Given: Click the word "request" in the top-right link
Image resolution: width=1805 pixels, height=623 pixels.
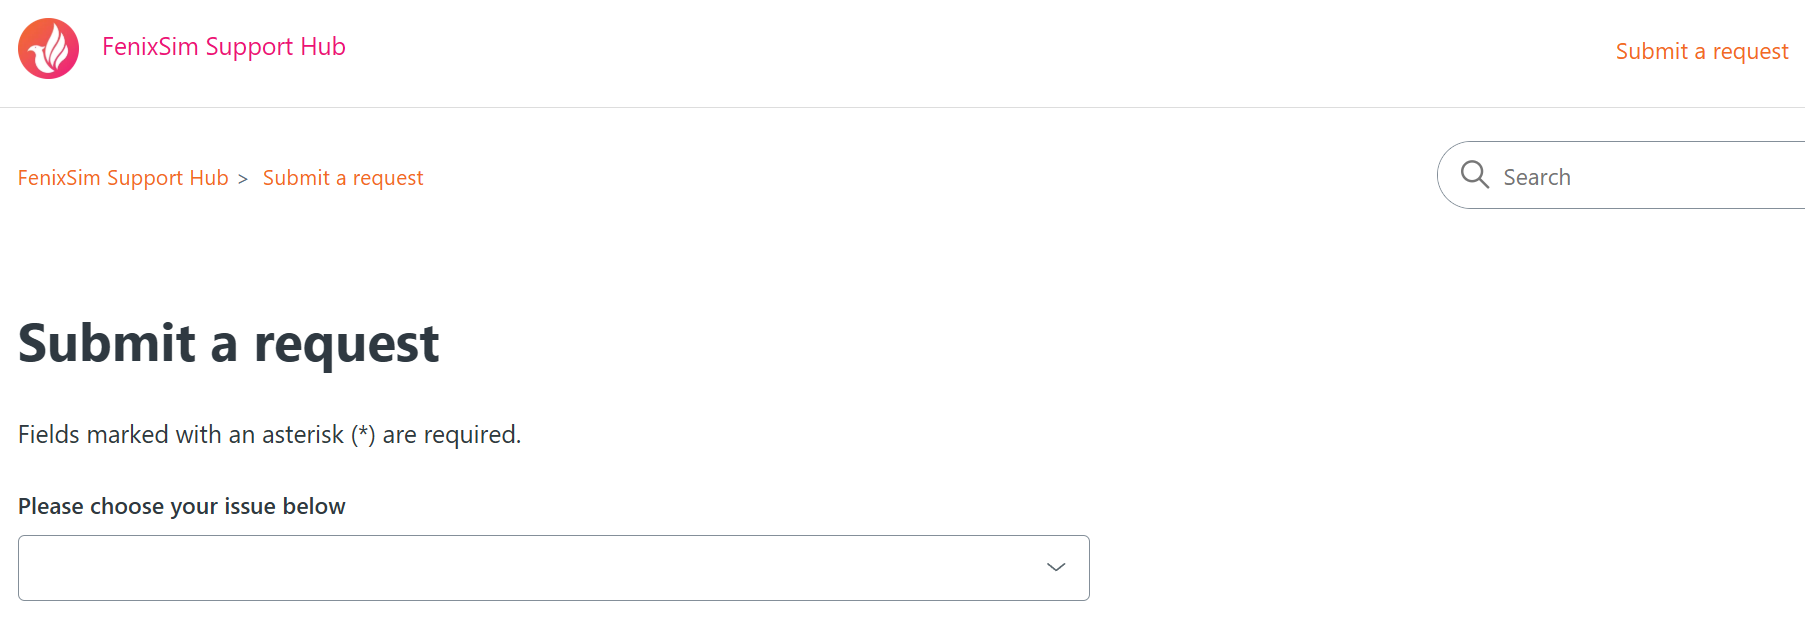Looking at the screenshot, I should [1750, 51].
